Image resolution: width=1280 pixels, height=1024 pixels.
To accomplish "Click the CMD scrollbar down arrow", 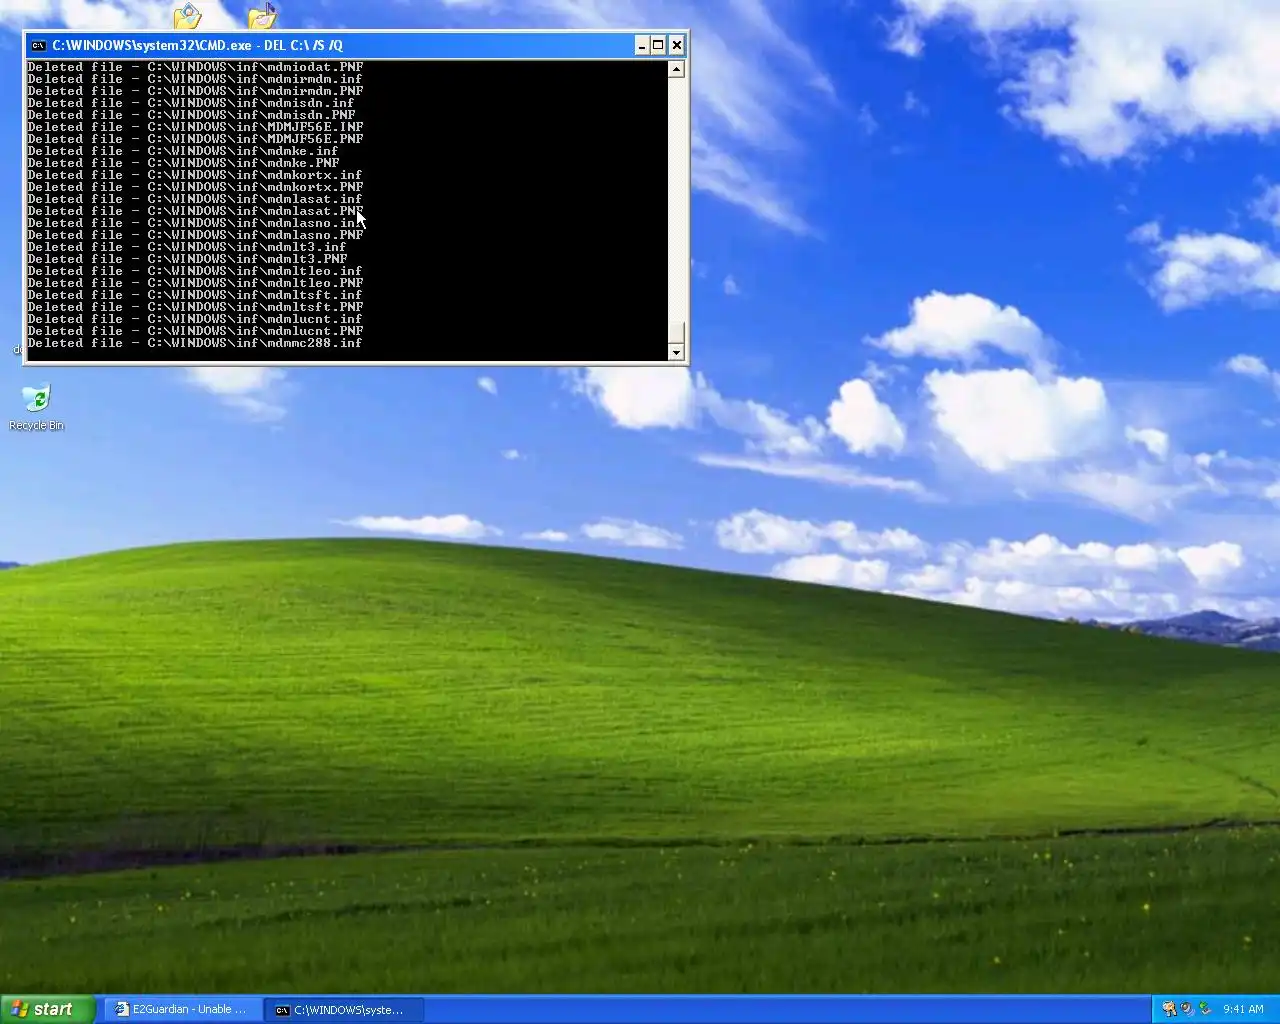I will (676, 352).
